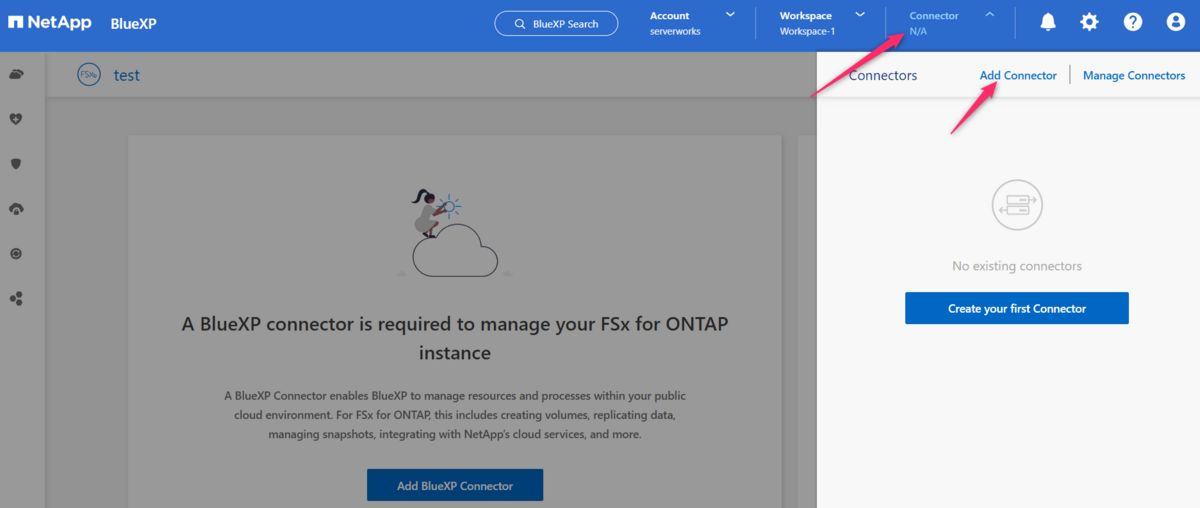Click the Connectors panel heading

(x=883, y=75)
